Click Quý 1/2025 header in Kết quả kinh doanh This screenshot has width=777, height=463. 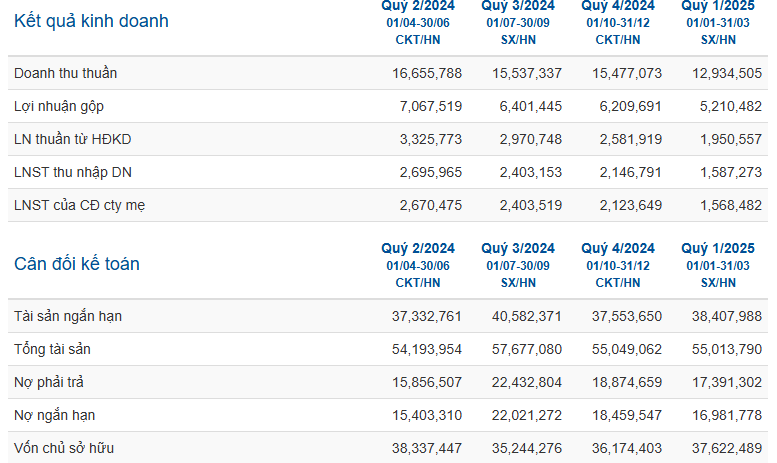(x=718, y=6)
